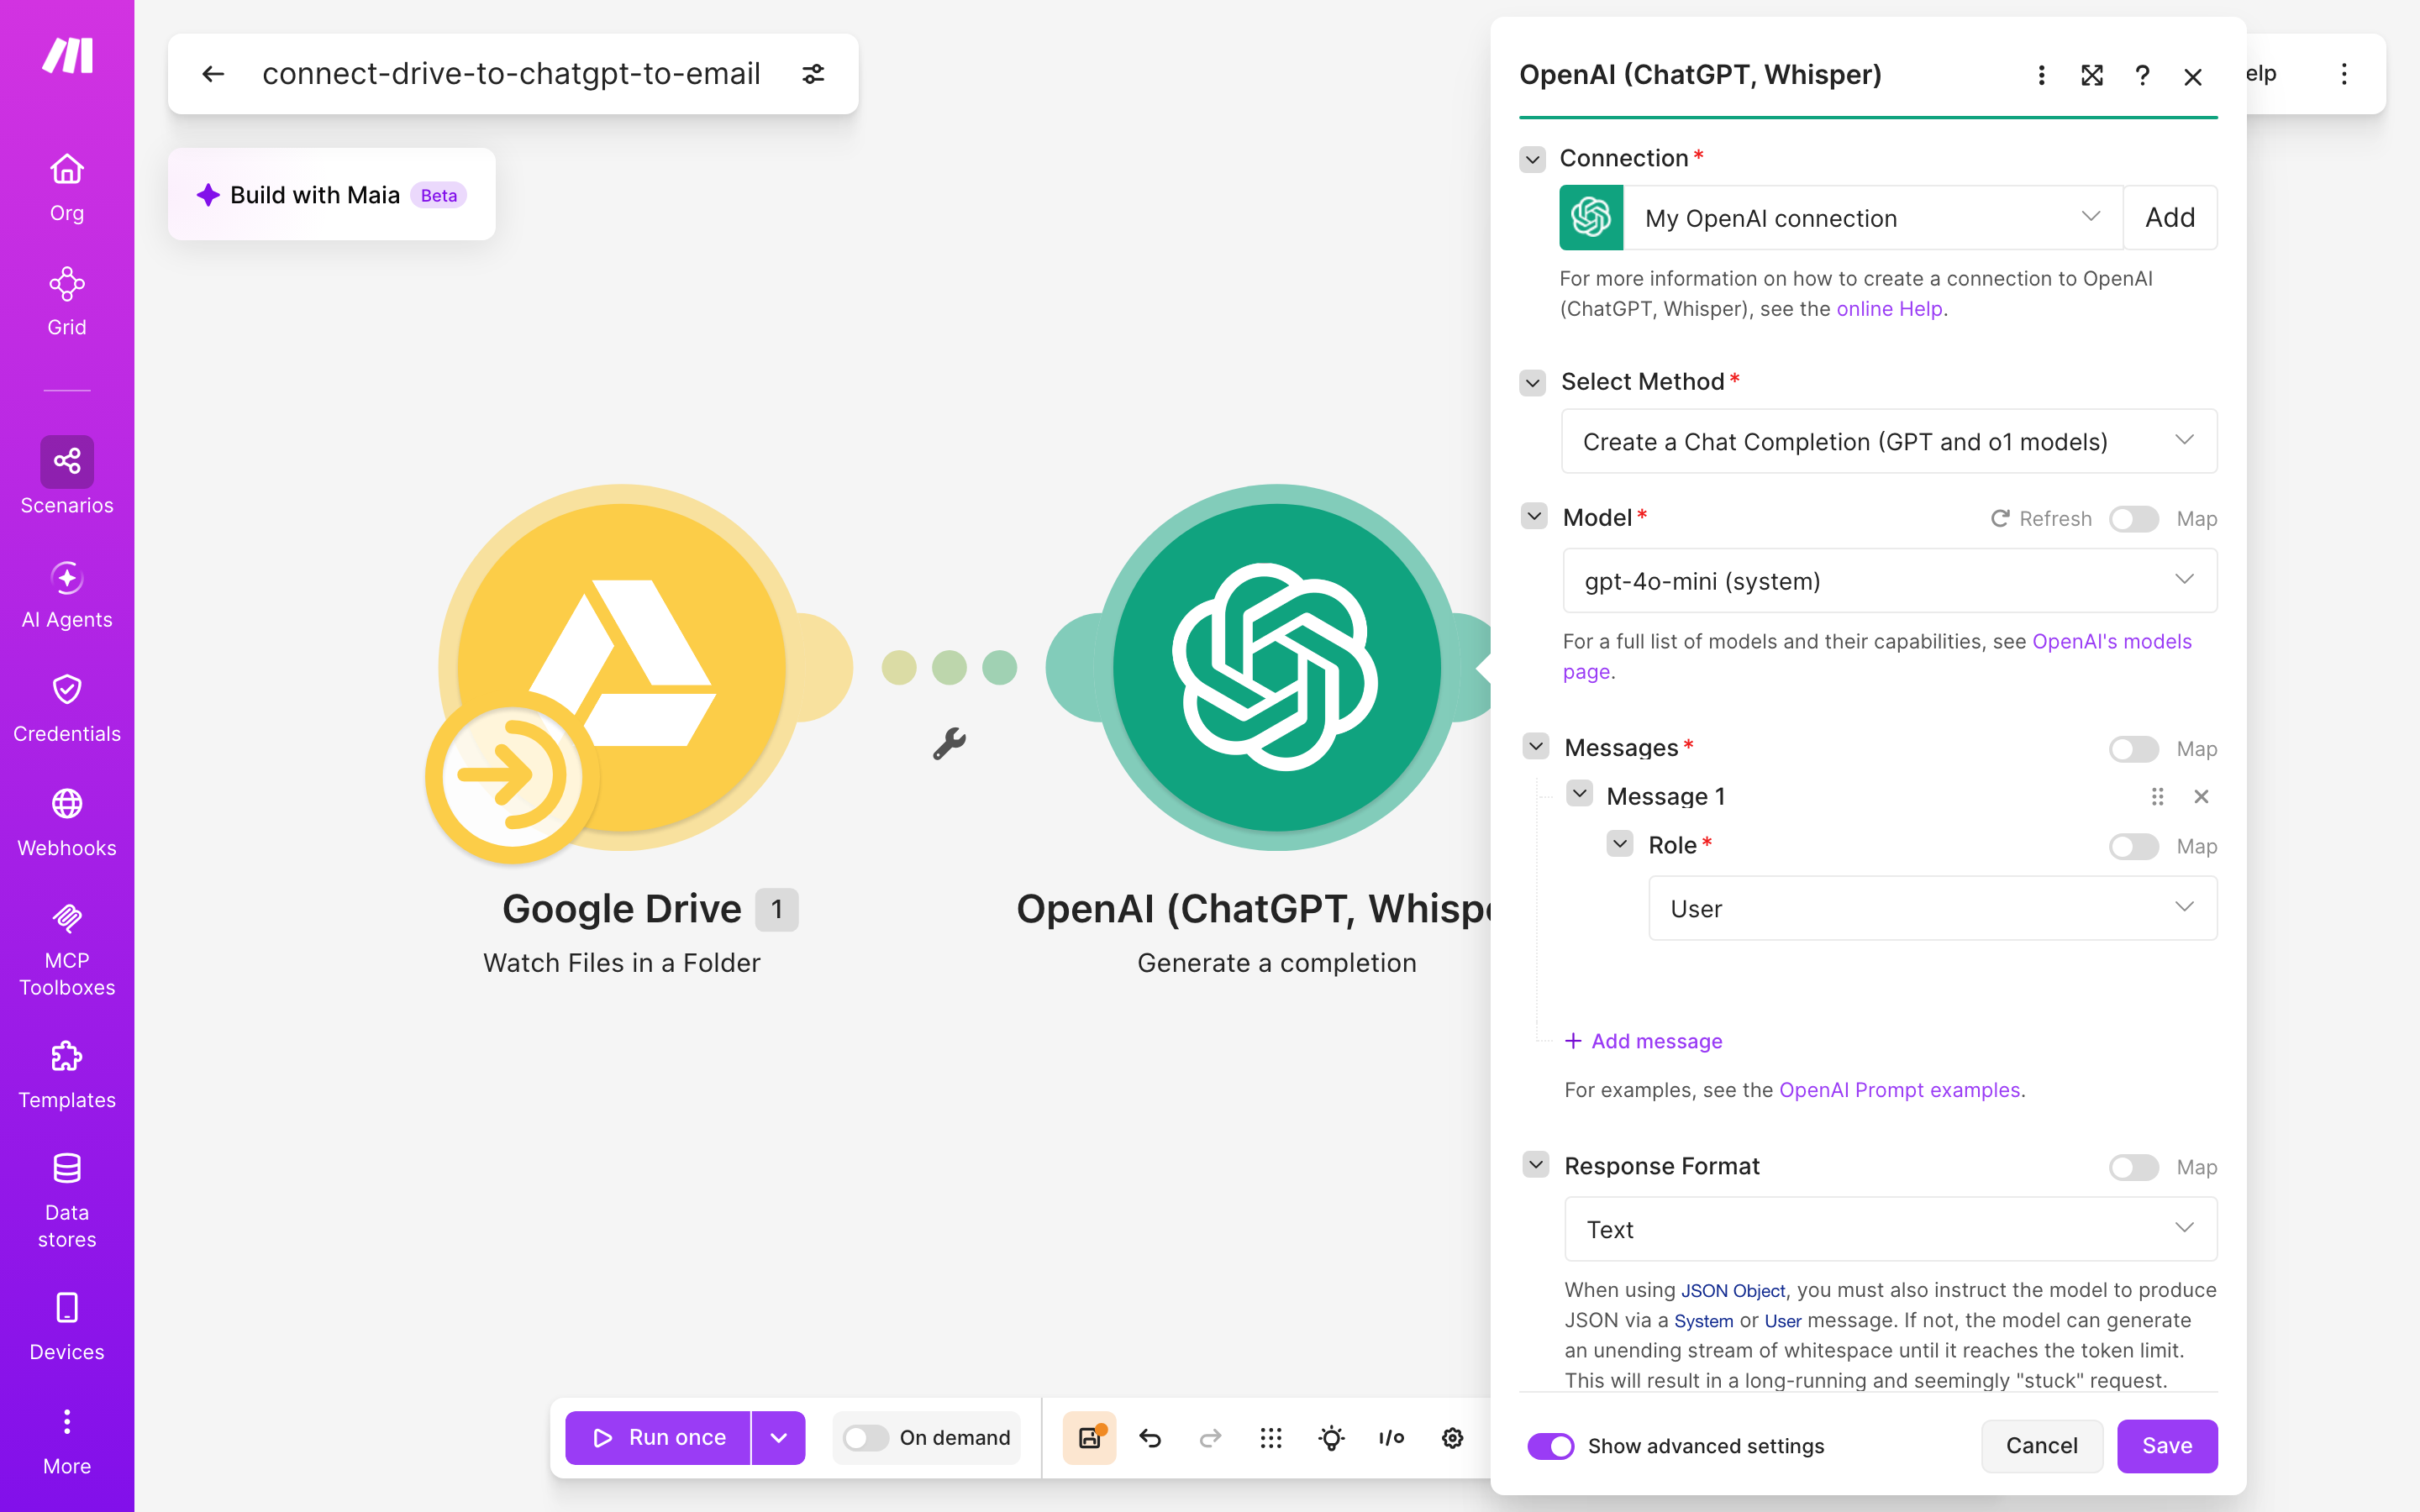Image resolution: width=2420 pixels, height=1512 pixels.
Task: Undo the last change
Action: point(1150,1438)
